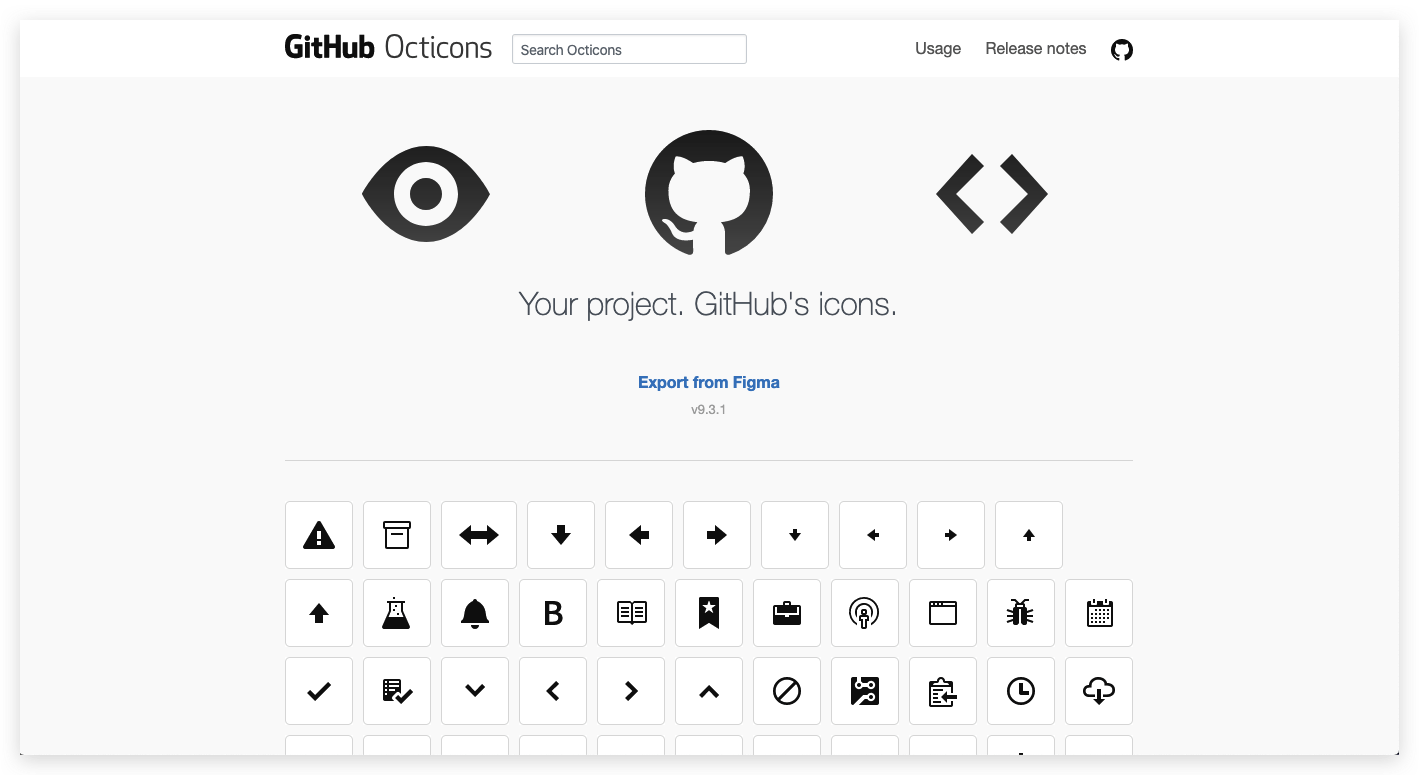Viewport: 1419px width, 775px height.
Task: Select the open book icon tile
Action: tap(631, 613)
